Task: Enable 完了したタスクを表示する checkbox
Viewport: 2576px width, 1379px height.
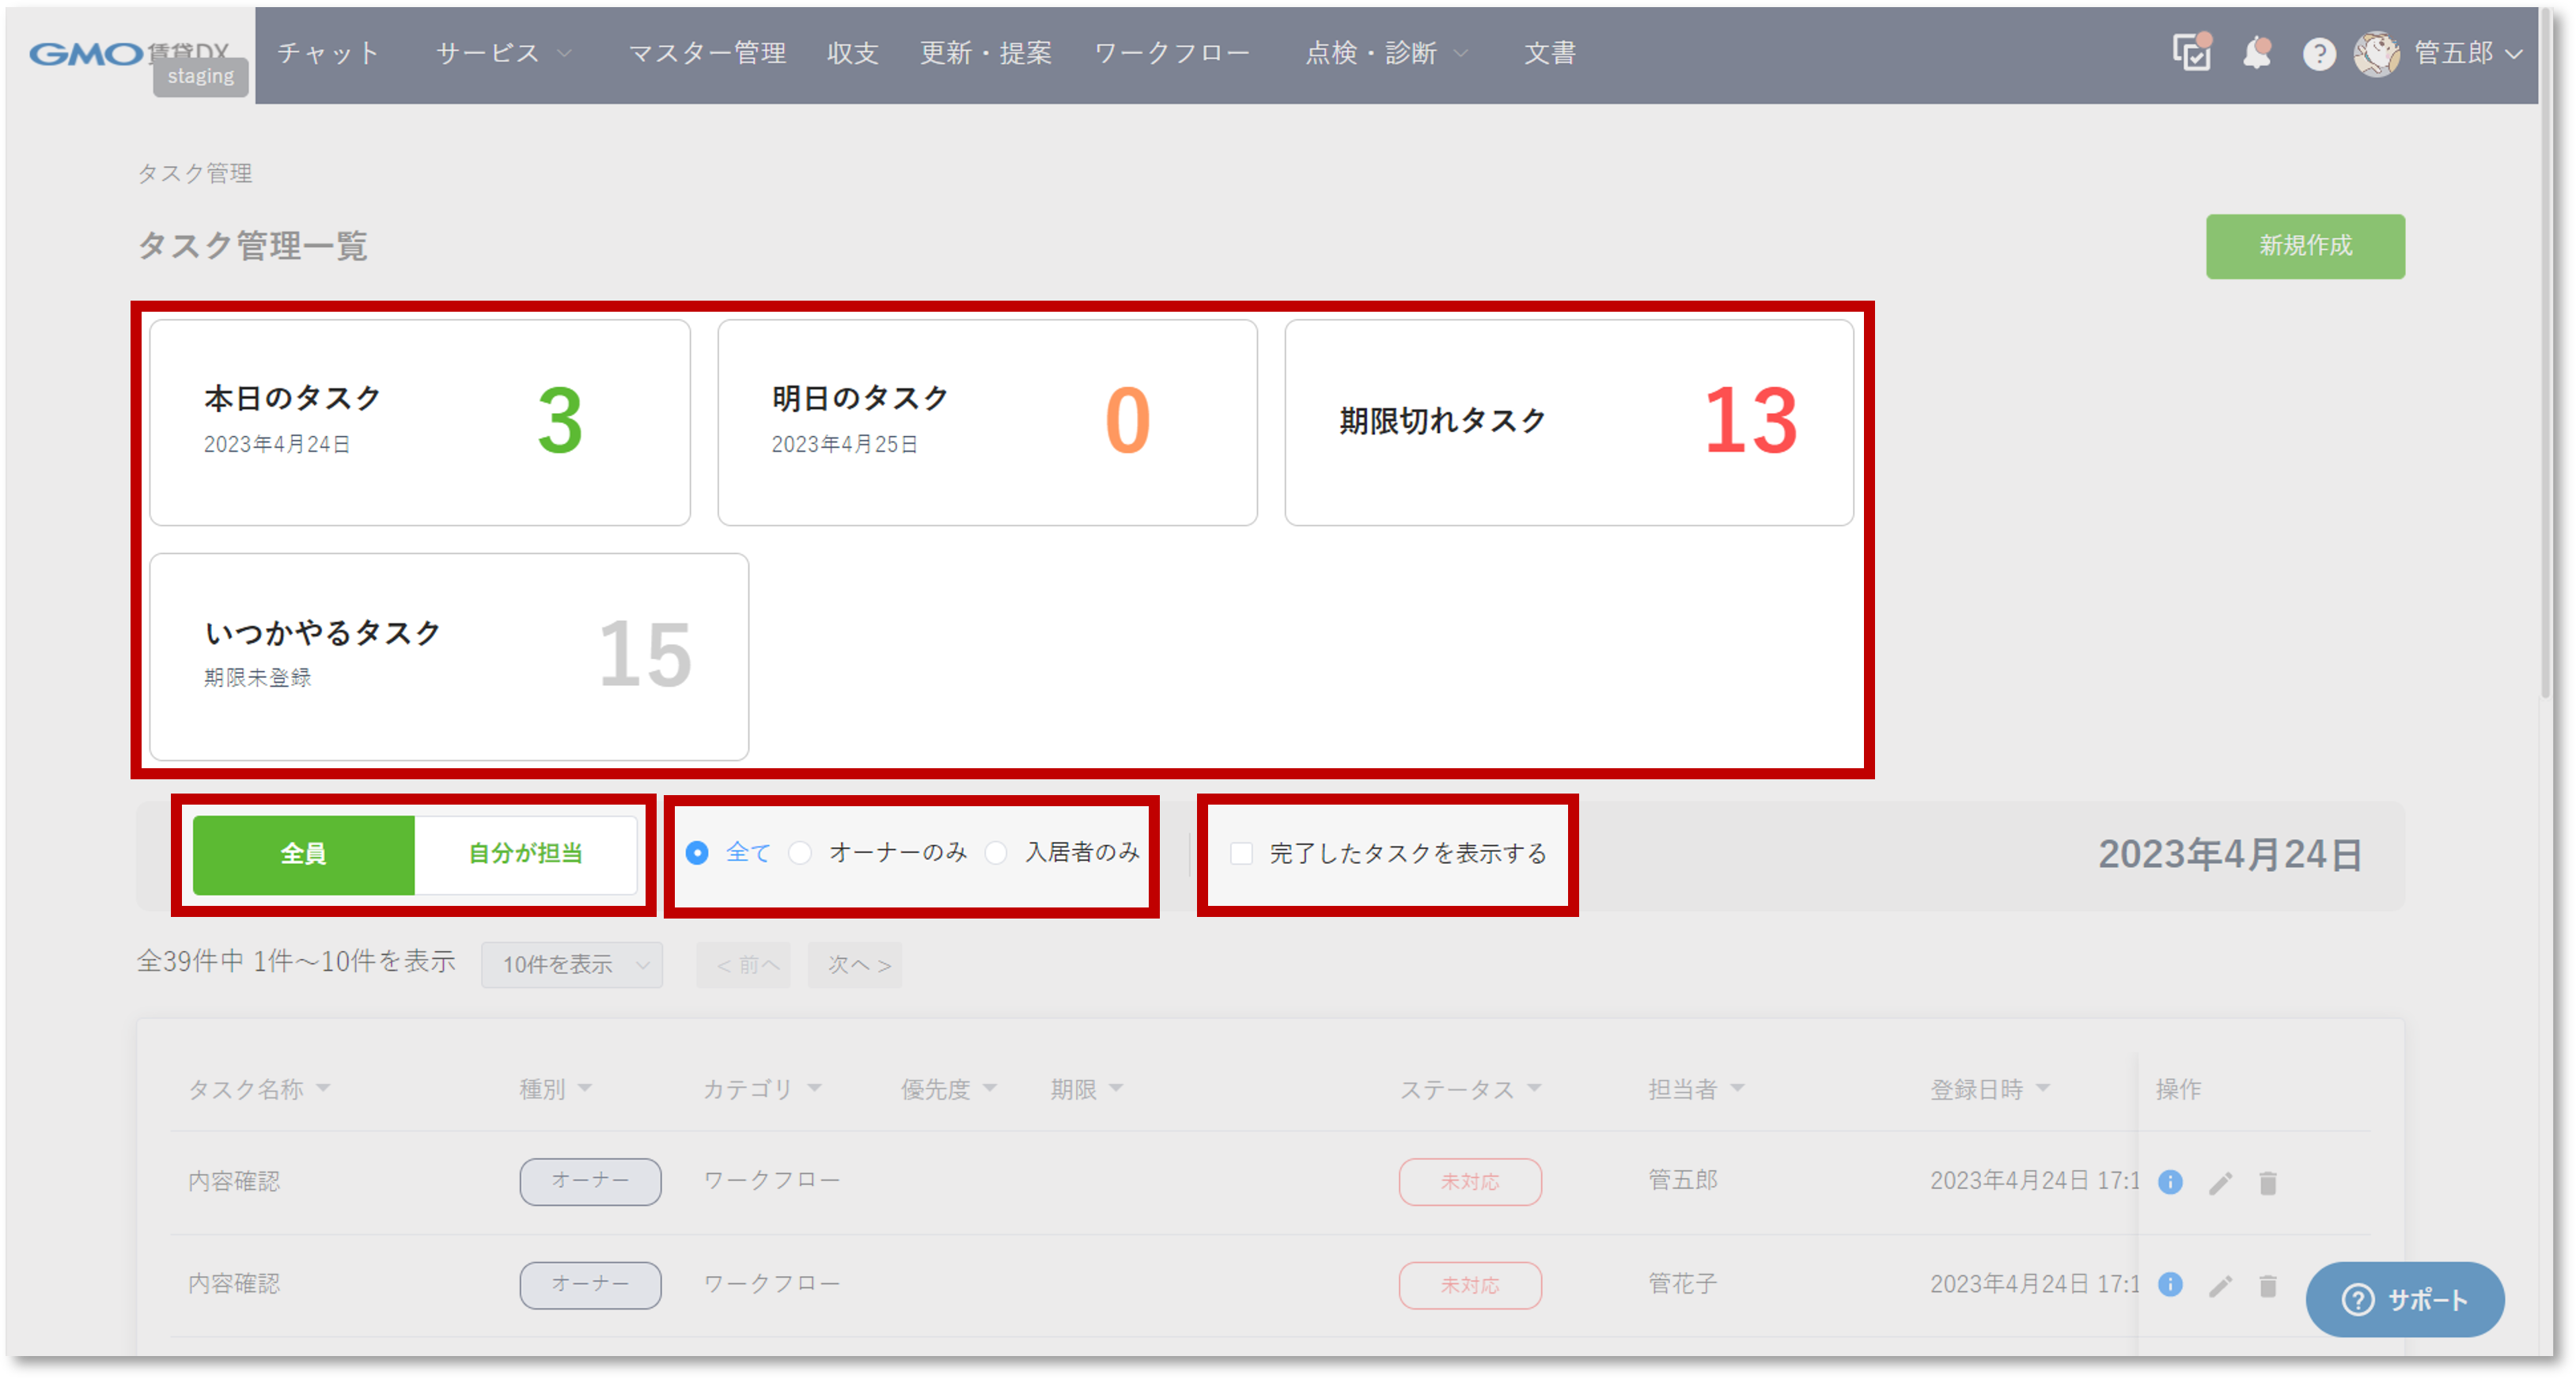Action: pos(1241,853)
